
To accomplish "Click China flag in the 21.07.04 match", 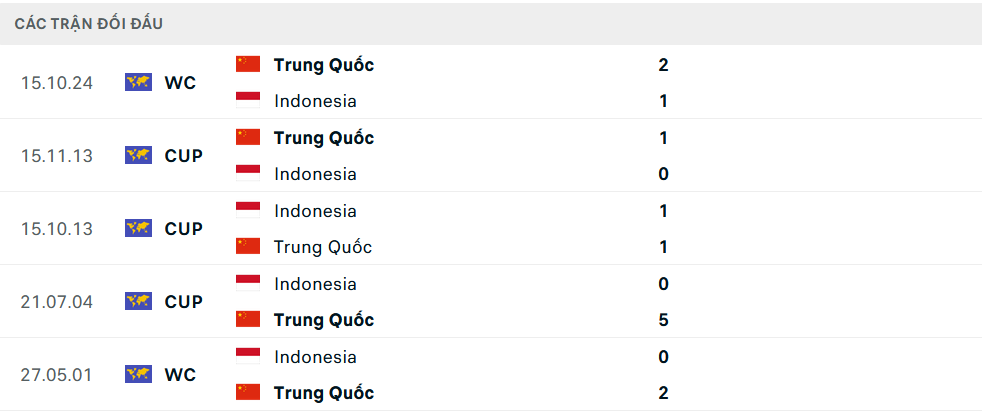I will pos(248,320).
